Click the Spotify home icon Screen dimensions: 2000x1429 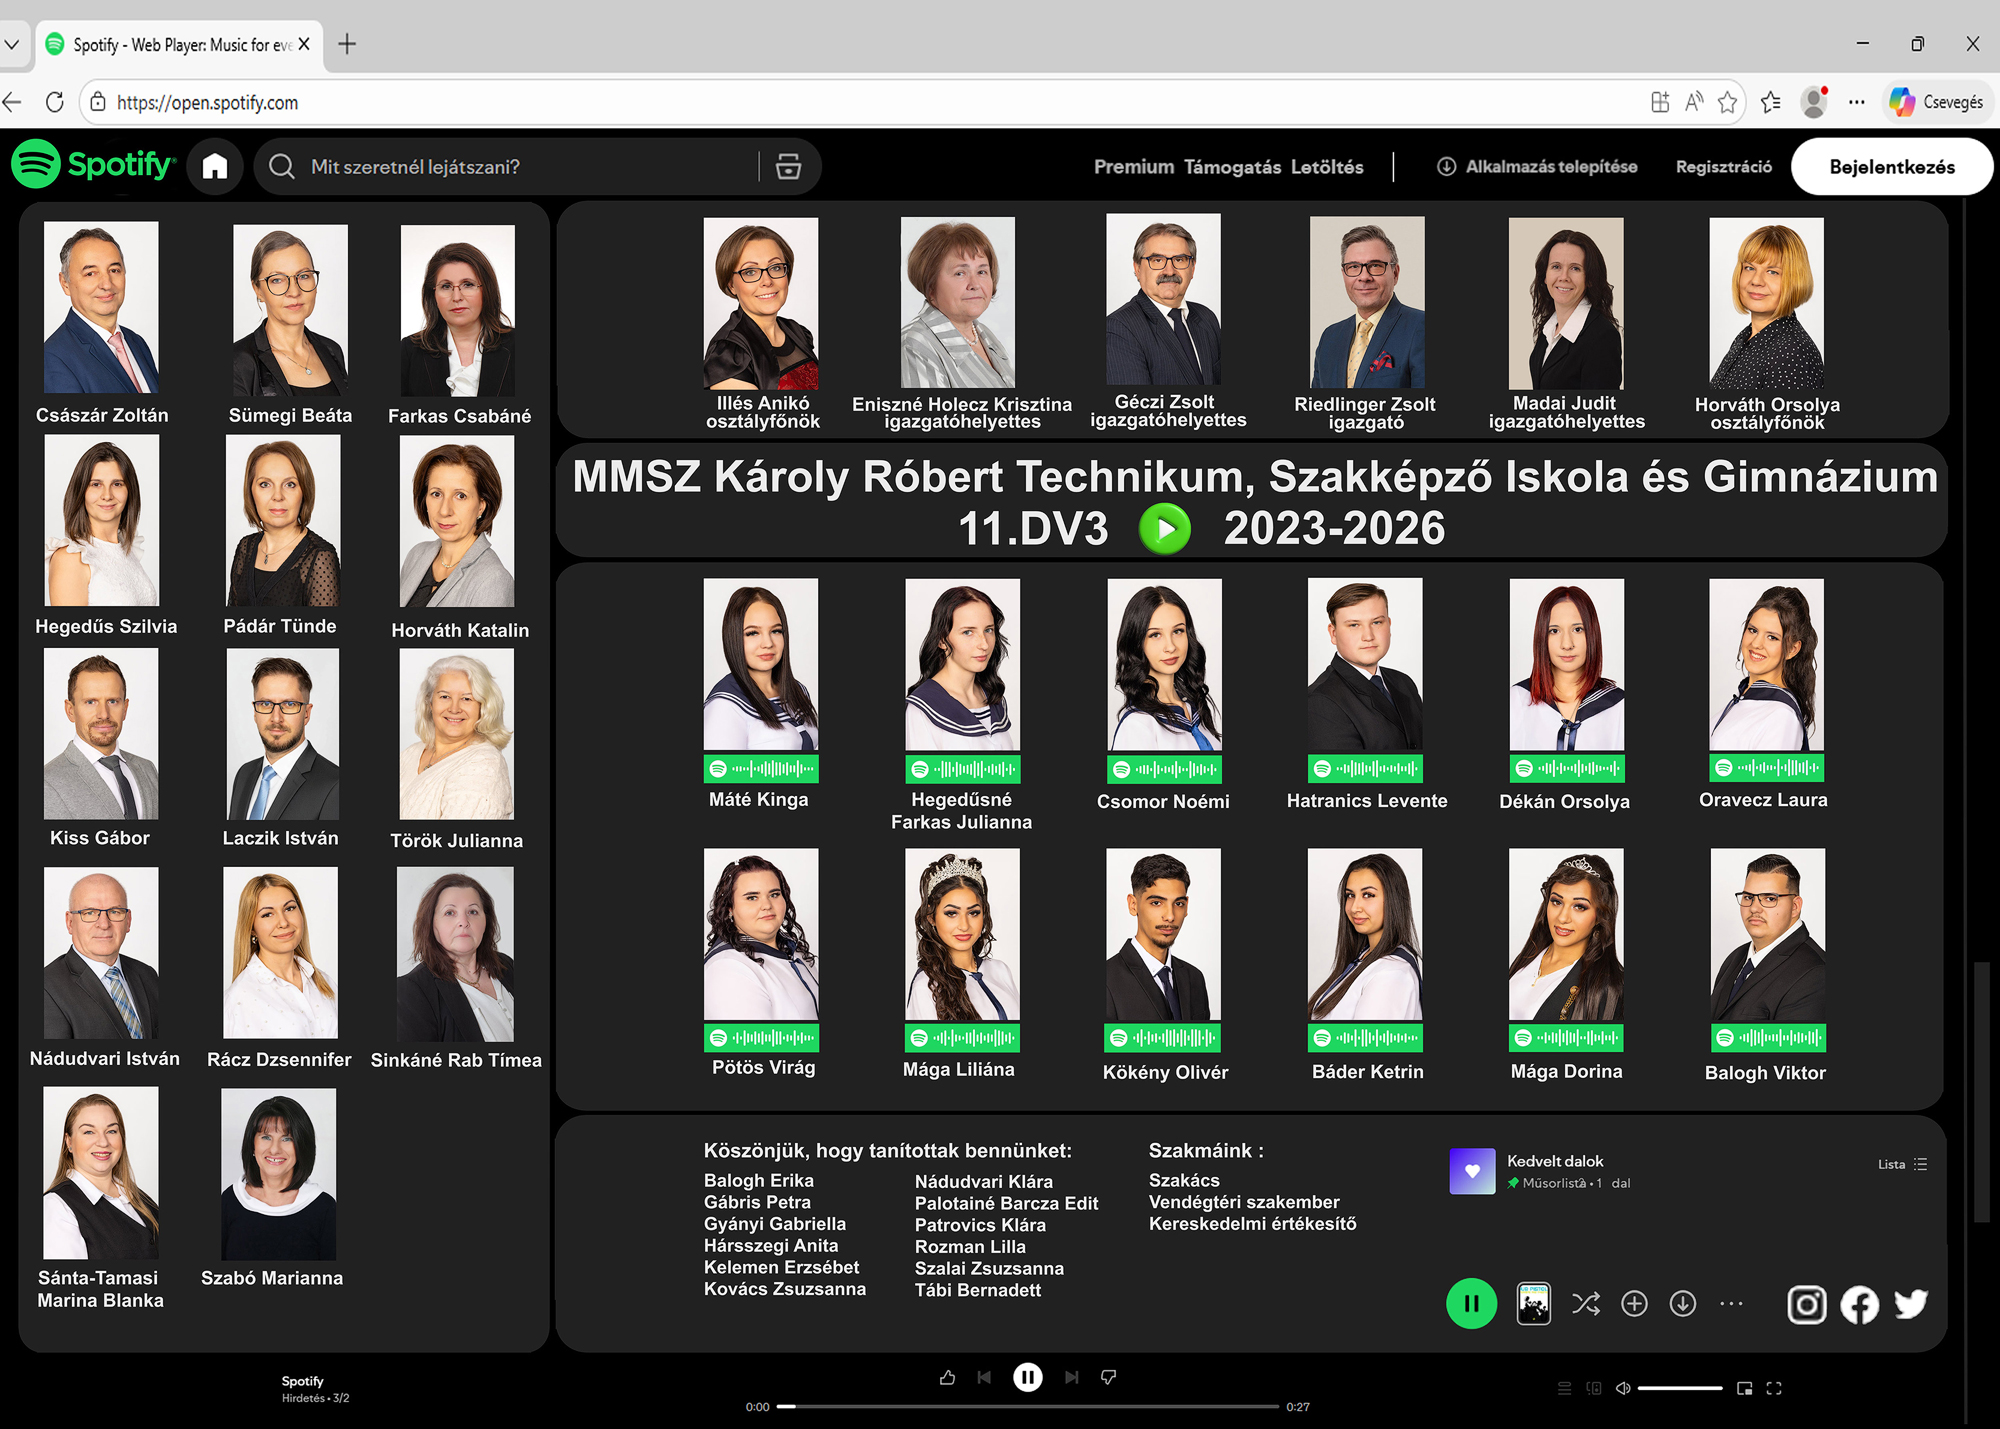[x=215, y=167]
